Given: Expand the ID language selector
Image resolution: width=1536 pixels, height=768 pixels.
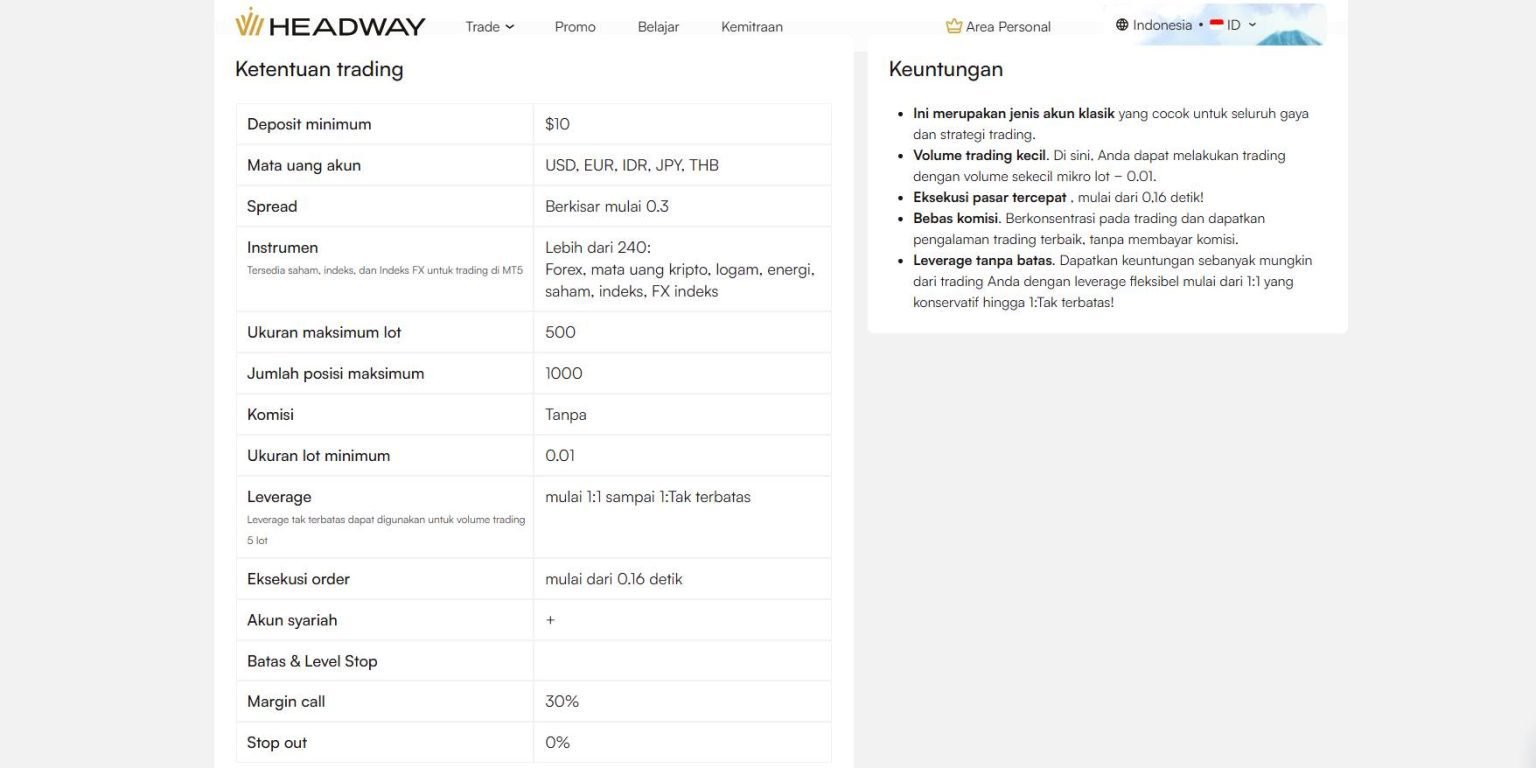Looking at the screenshot, I should tap(1232, 25).
